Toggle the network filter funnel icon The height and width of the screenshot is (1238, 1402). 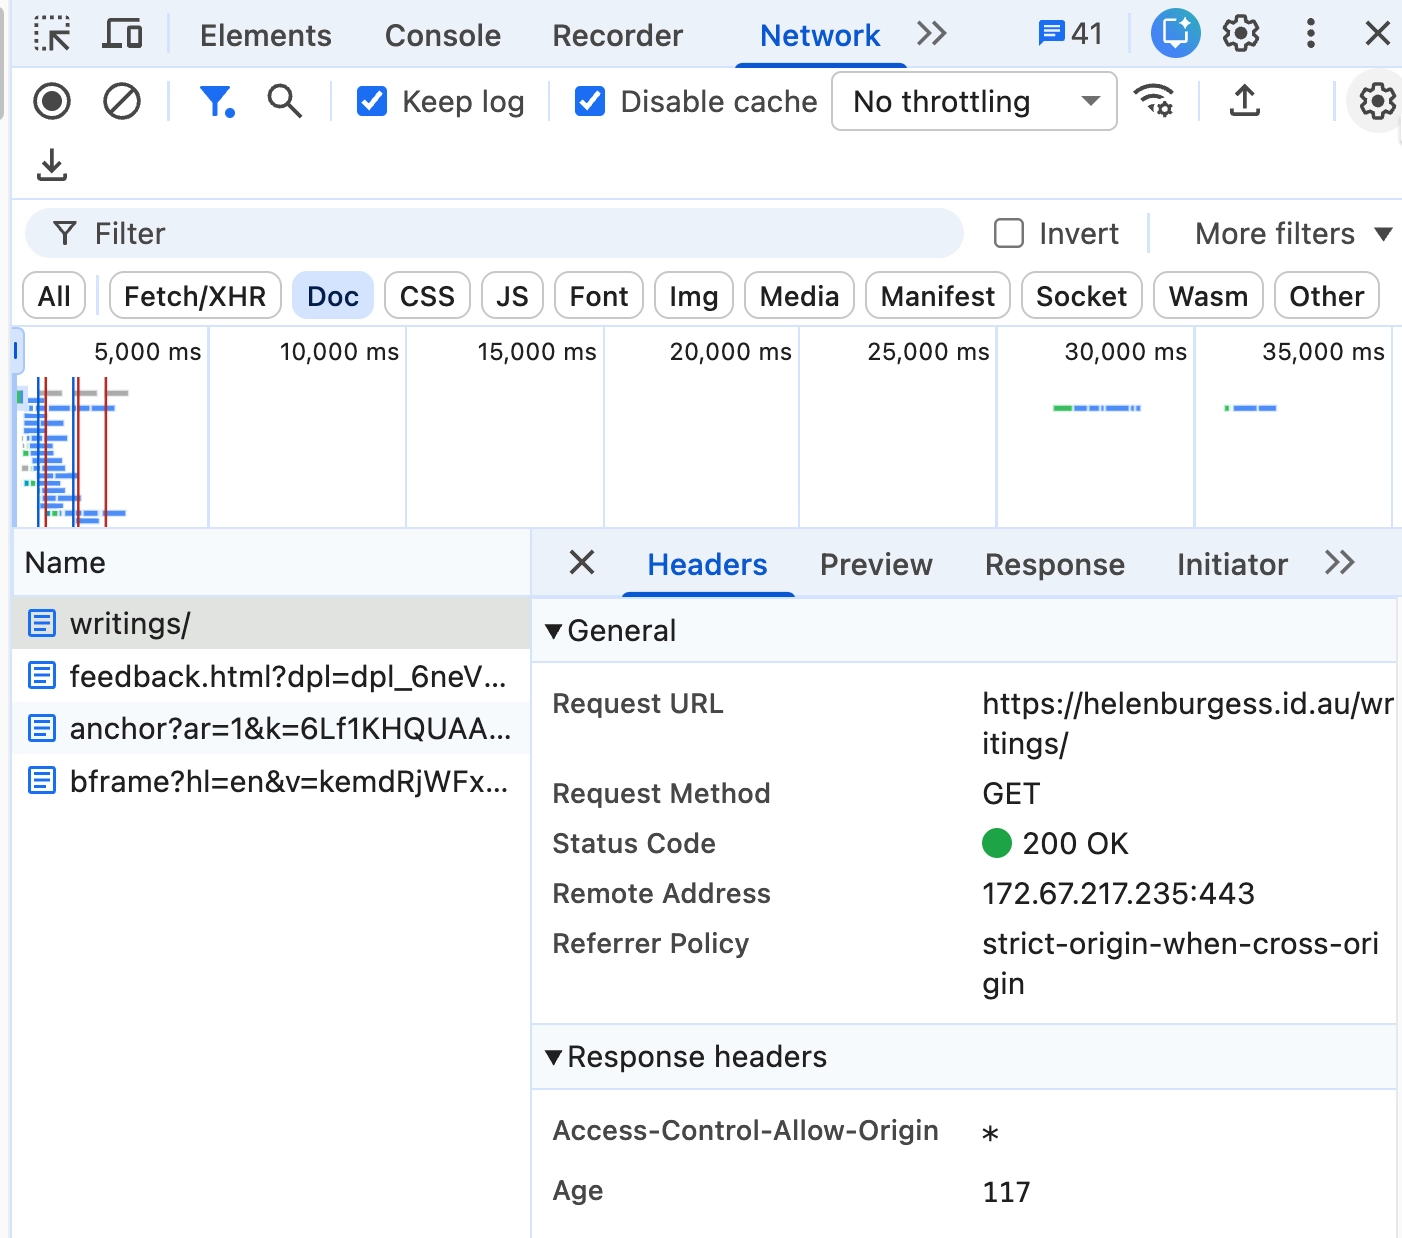(x=217, y=101)
